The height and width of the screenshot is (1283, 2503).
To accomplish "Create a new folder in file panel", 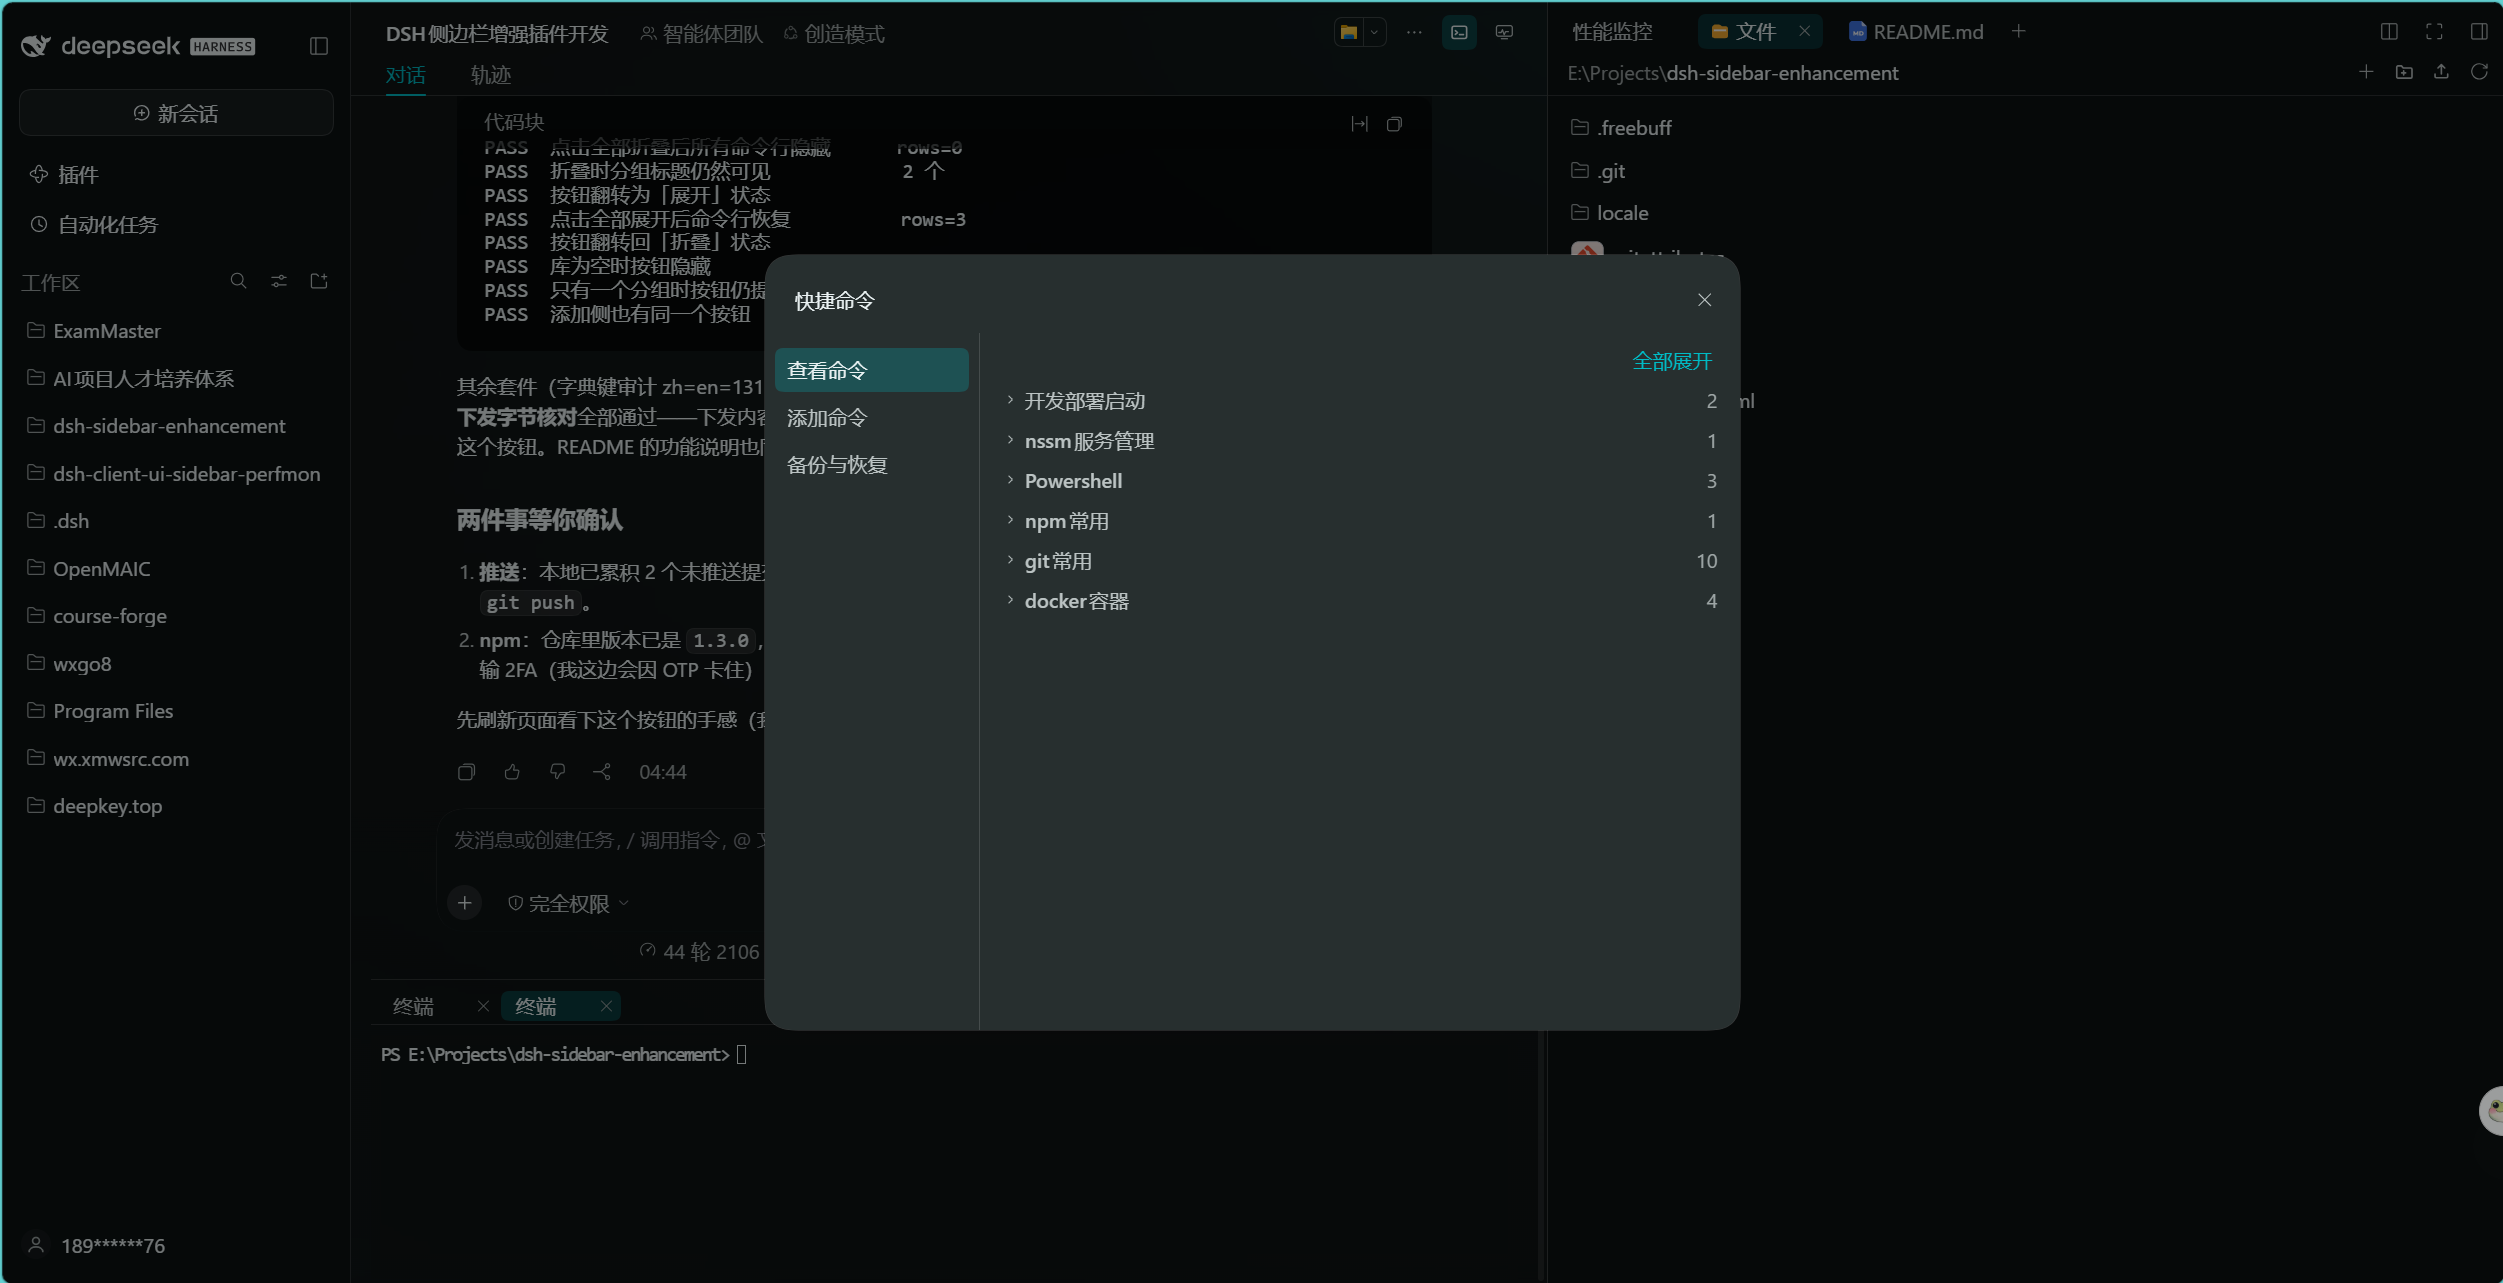I will [x=2404, y=72].
